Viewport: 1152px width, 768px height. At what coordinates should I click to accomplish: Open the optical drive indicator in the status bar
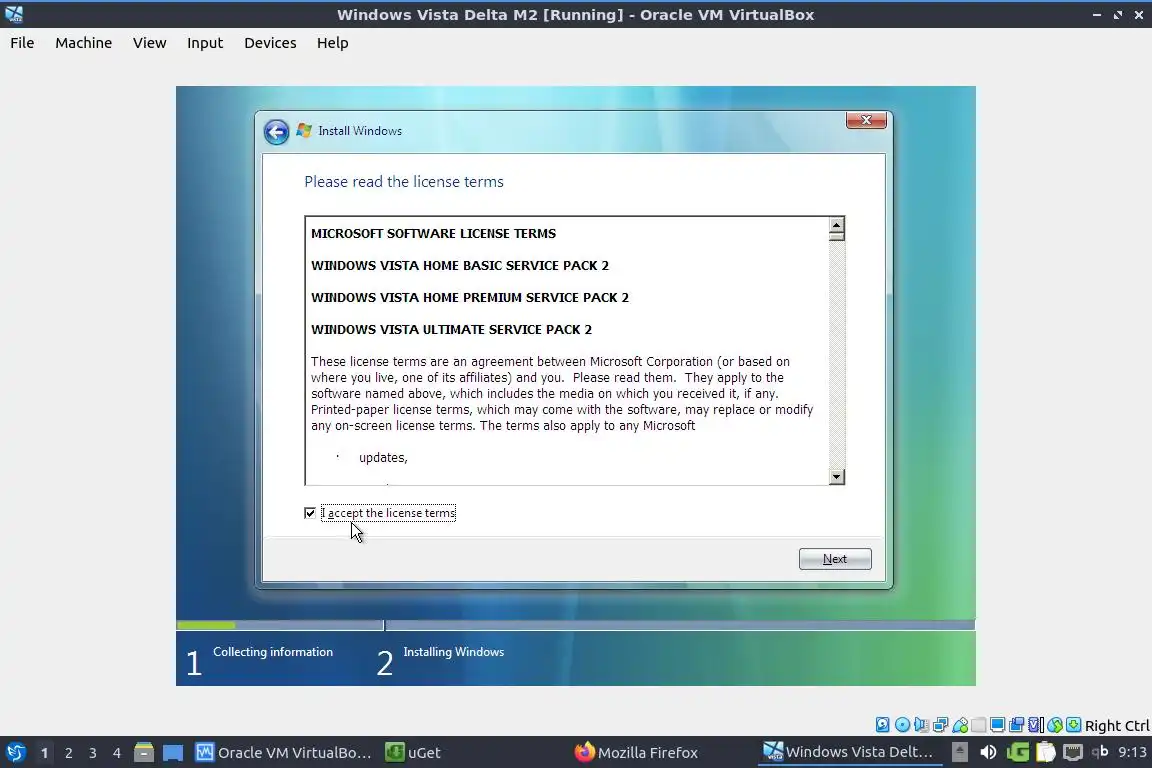(902, 725)
